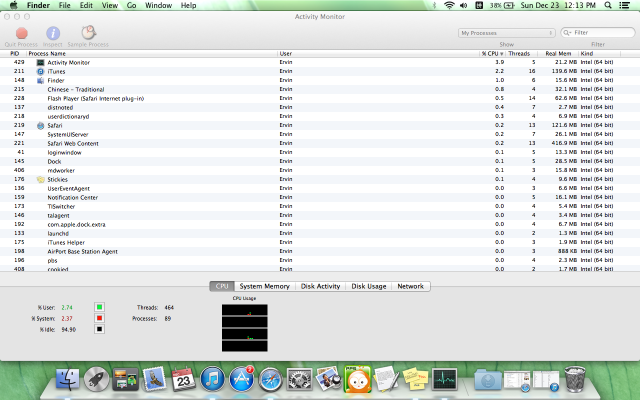Click the Filter magnifier dropdown arrow
The width and height of the screenshot is (640, 400).
(567, 33)
